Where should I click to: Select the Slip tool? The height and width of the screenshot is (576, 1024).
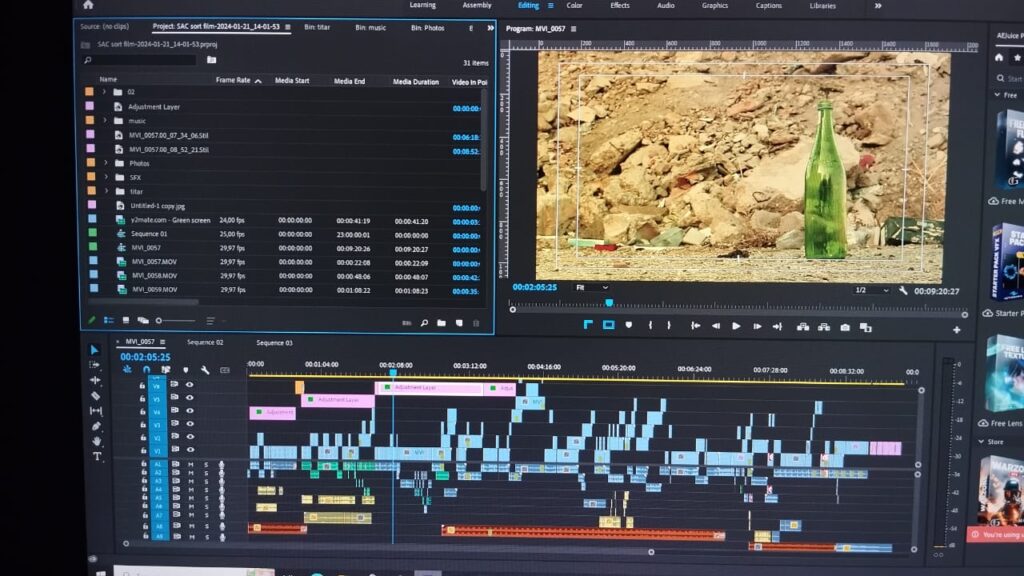(96, 411)
